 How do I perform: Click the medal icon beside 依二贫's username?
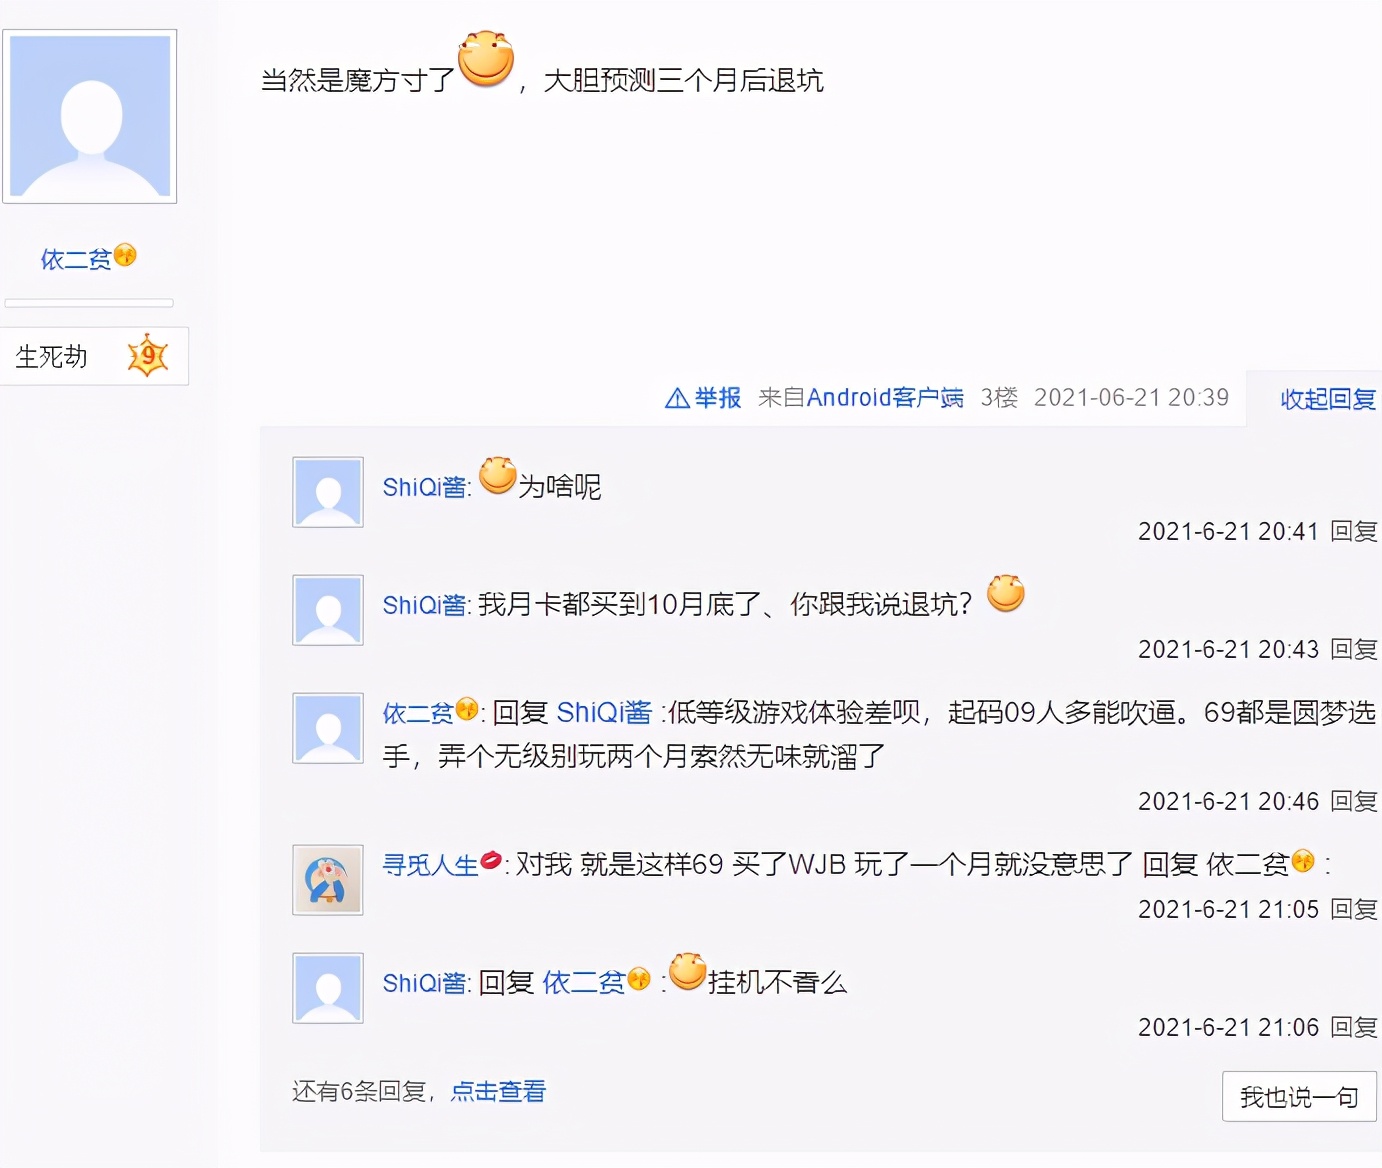coord(124,256)
